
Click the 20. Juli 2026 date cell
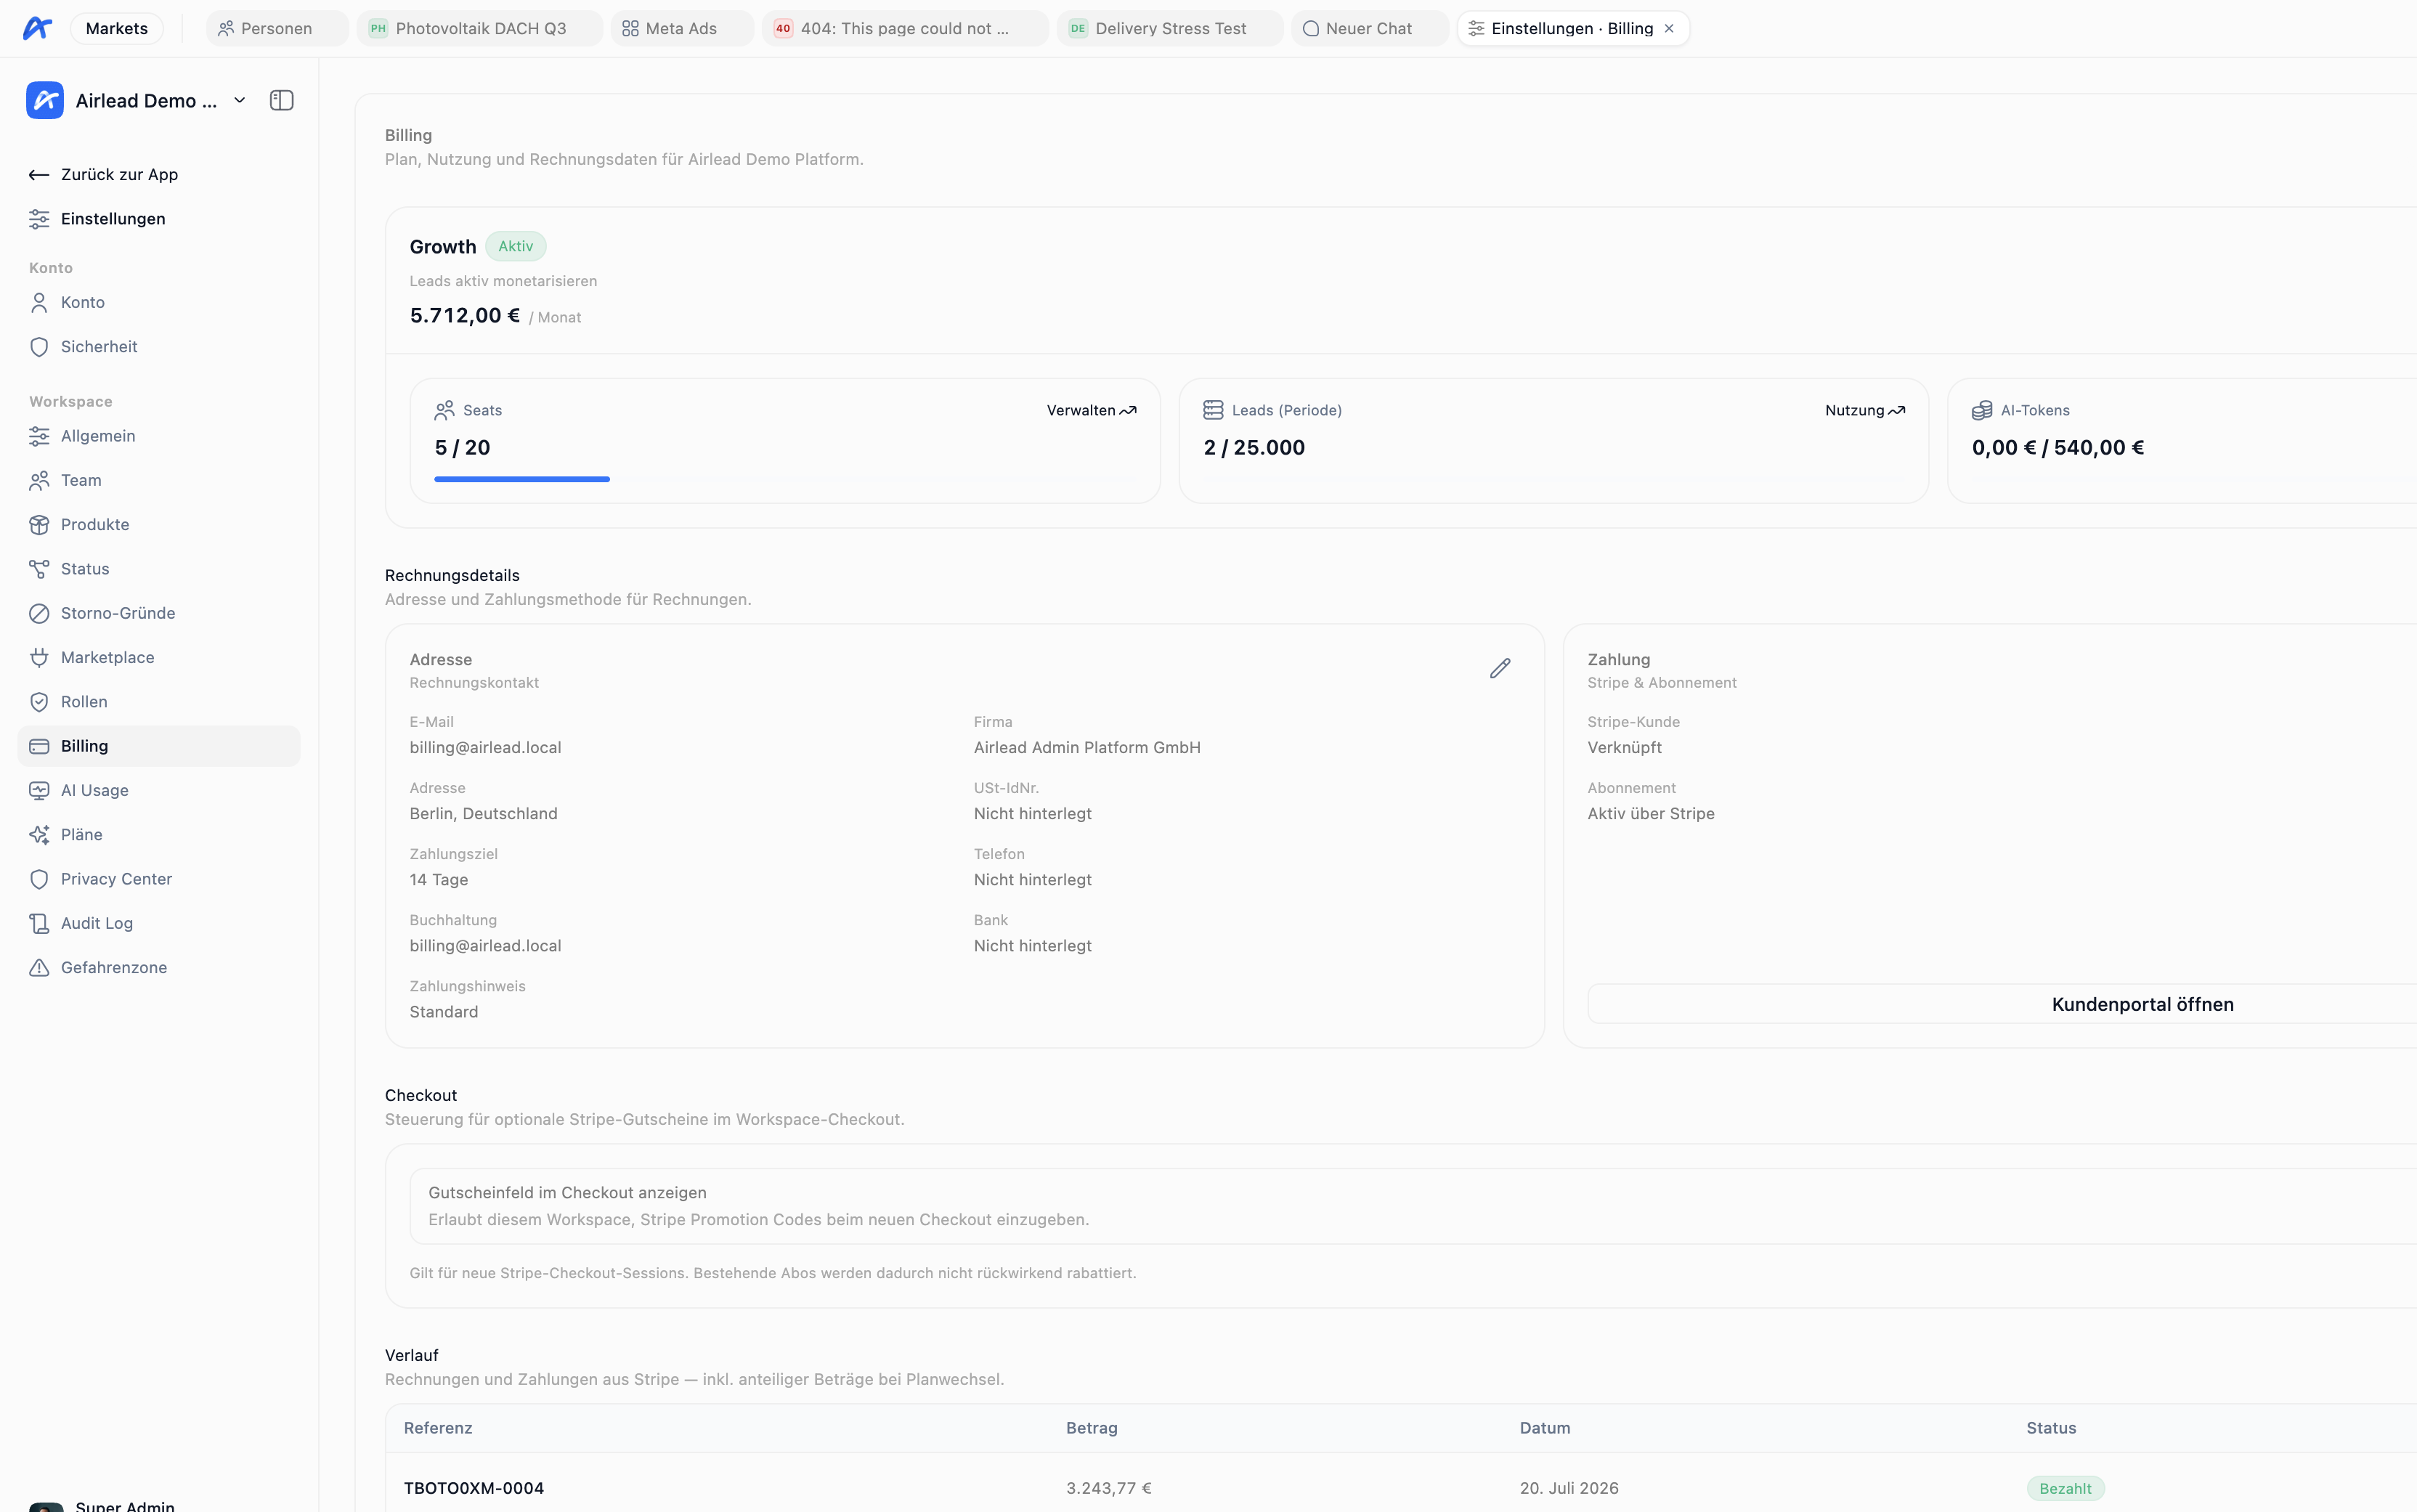pyautogui.click(x=1569, y=1488)
